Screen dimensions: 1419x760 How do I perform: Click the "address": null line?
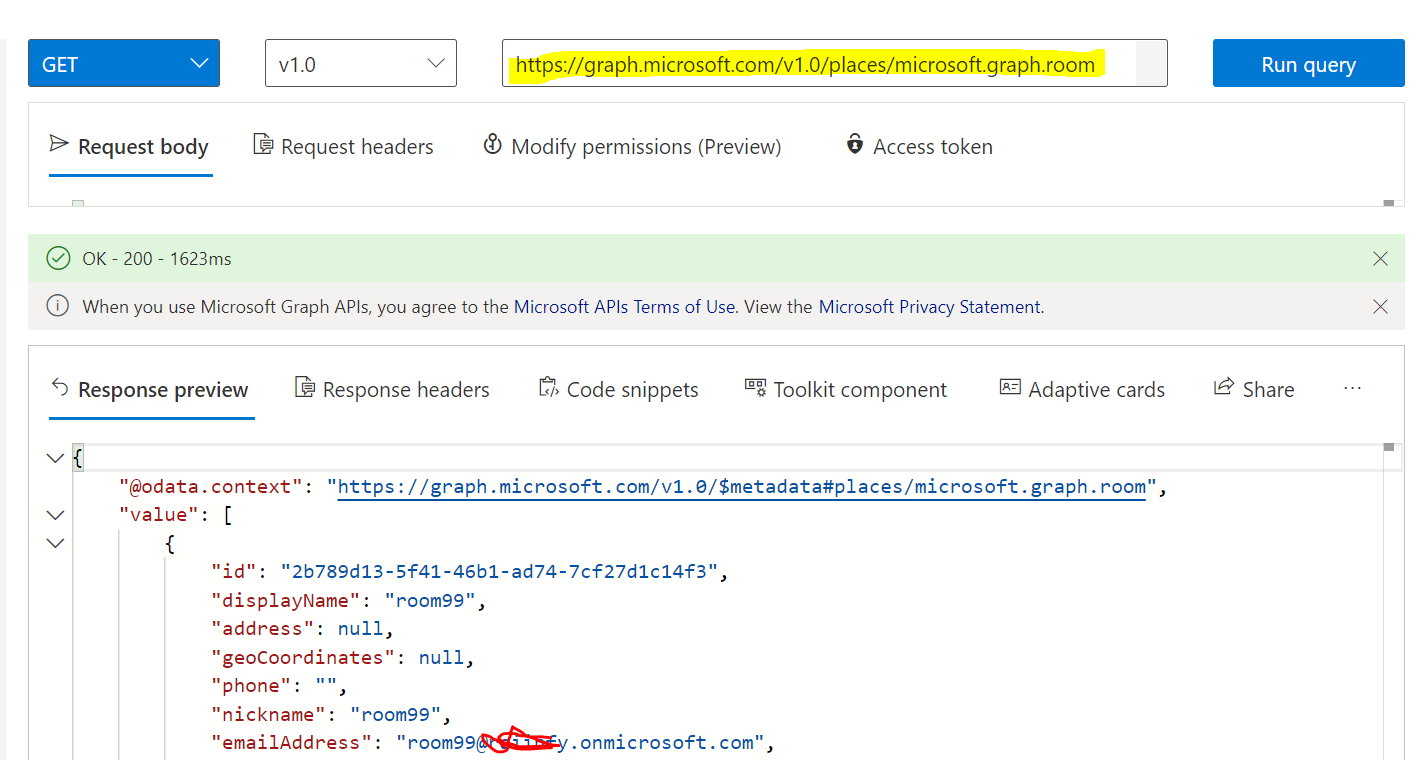pyautogui.click(x=303, y=629)
